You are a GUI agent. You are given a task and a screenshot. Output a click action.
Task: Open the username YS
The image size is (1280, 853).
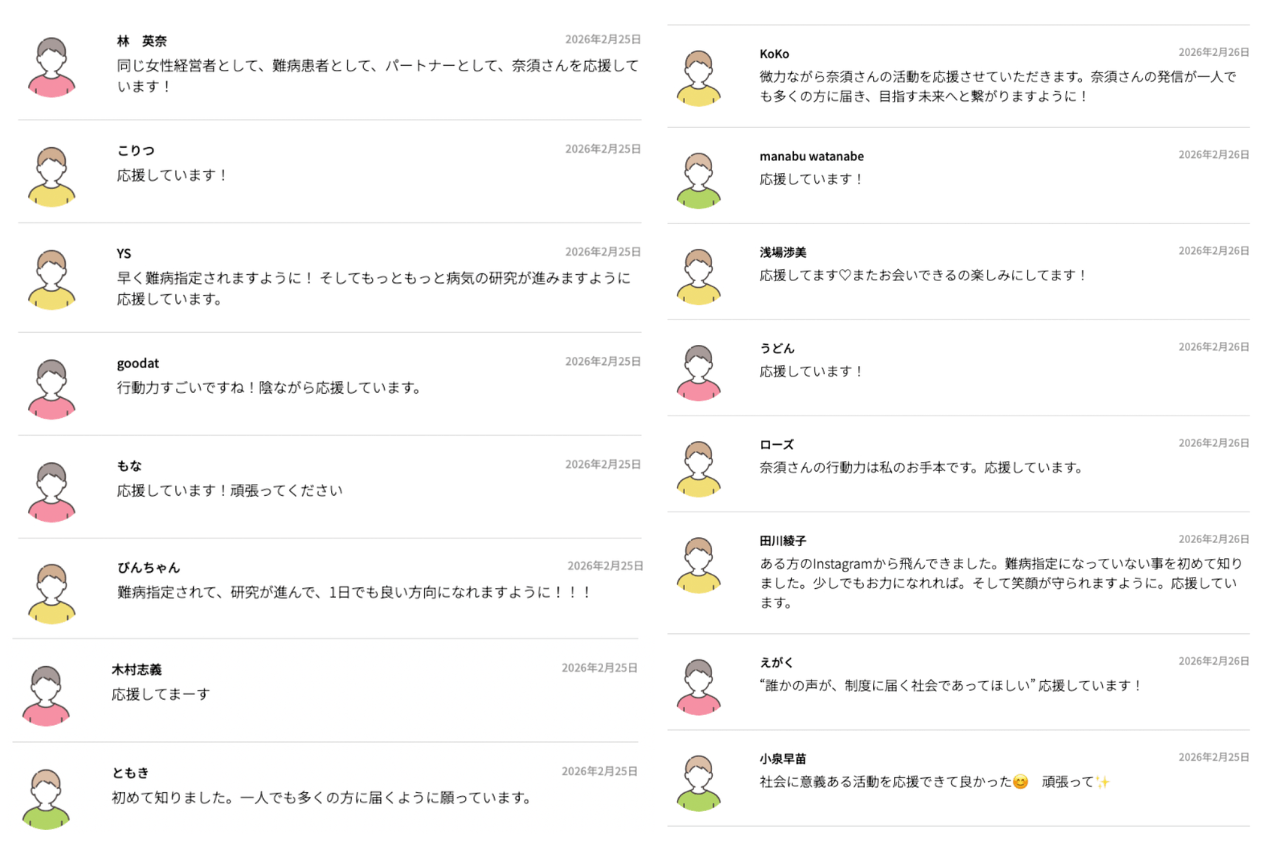[124, 254]
